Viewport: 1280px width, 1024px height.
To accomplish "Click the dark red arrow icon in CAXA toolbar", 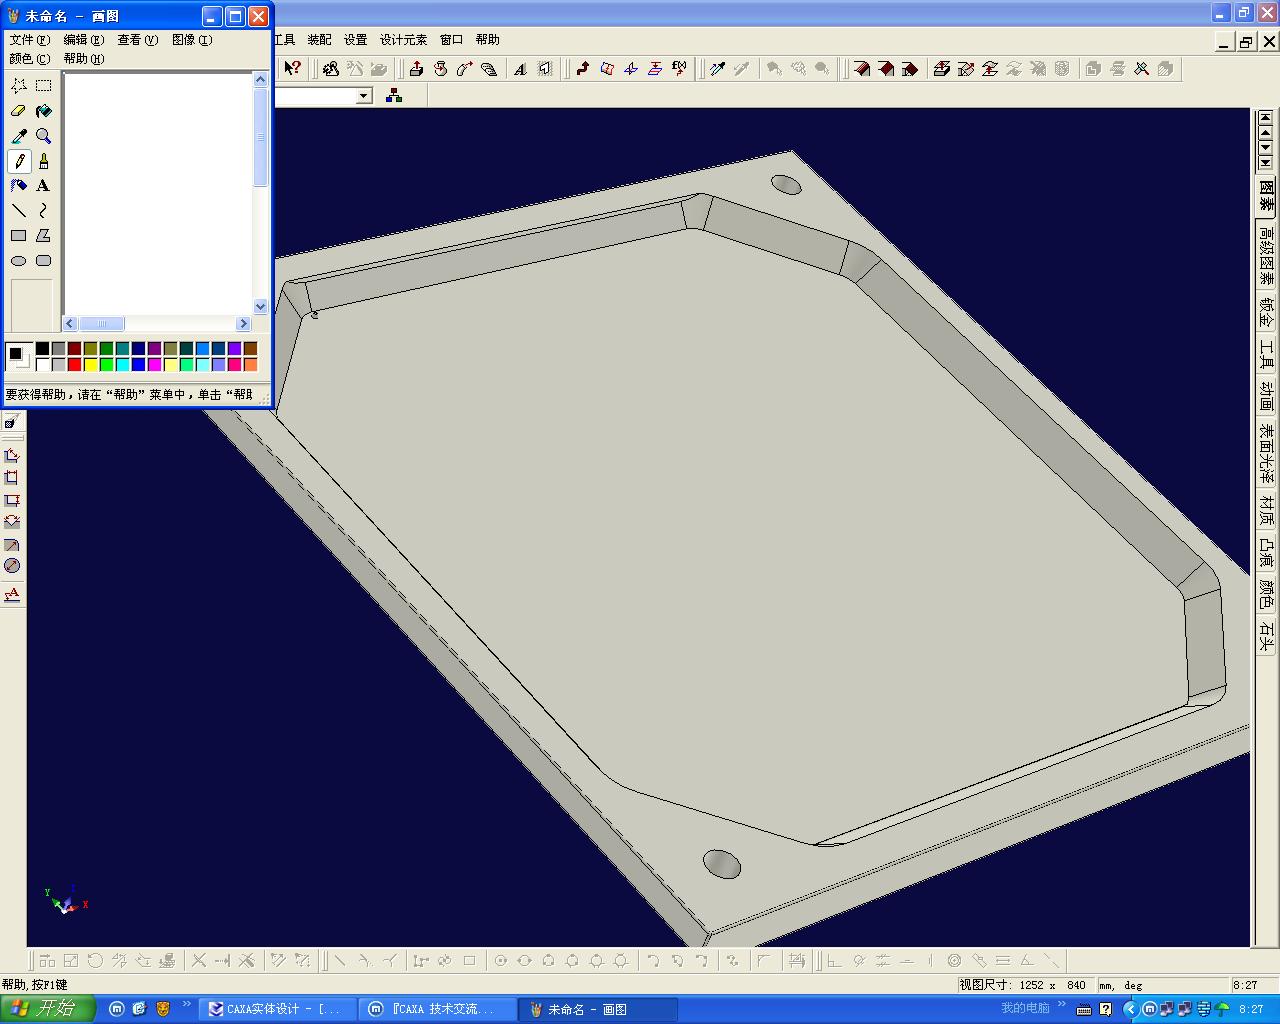I will pyautogui.click(x=582, y=68).
